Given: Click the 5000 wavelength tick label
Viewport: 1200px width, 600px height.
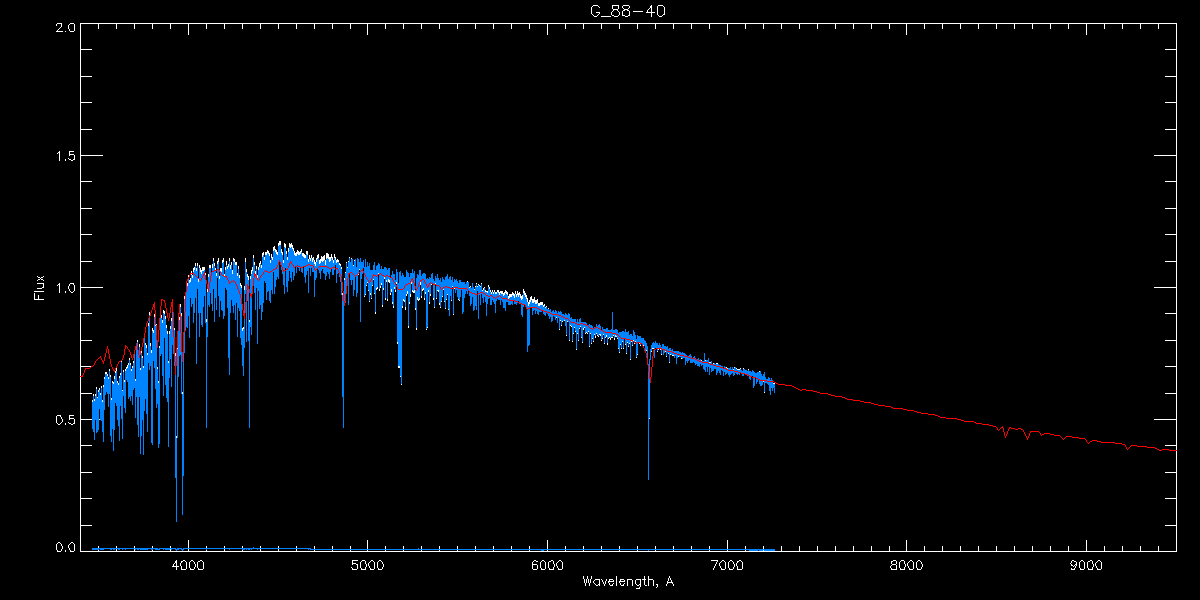Looking at the screenshot, I should 367,564.
